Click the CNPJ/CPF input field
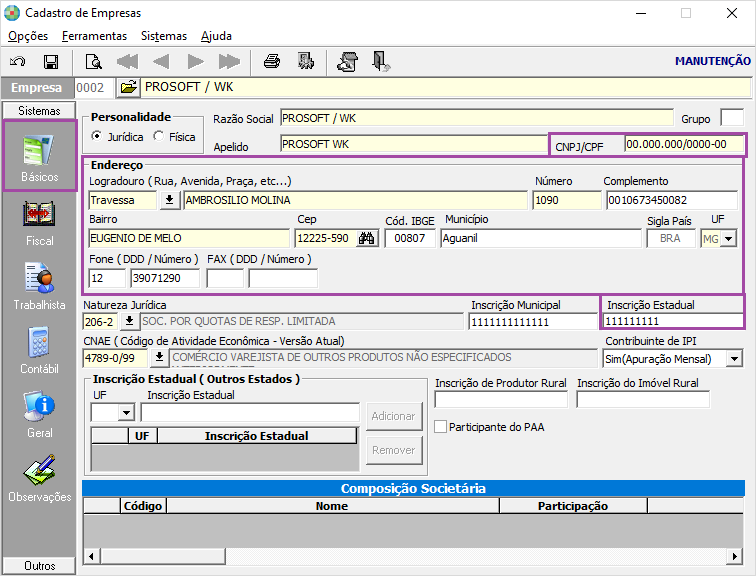The height and width of the screenshot is (576, 756). (684, 144)
